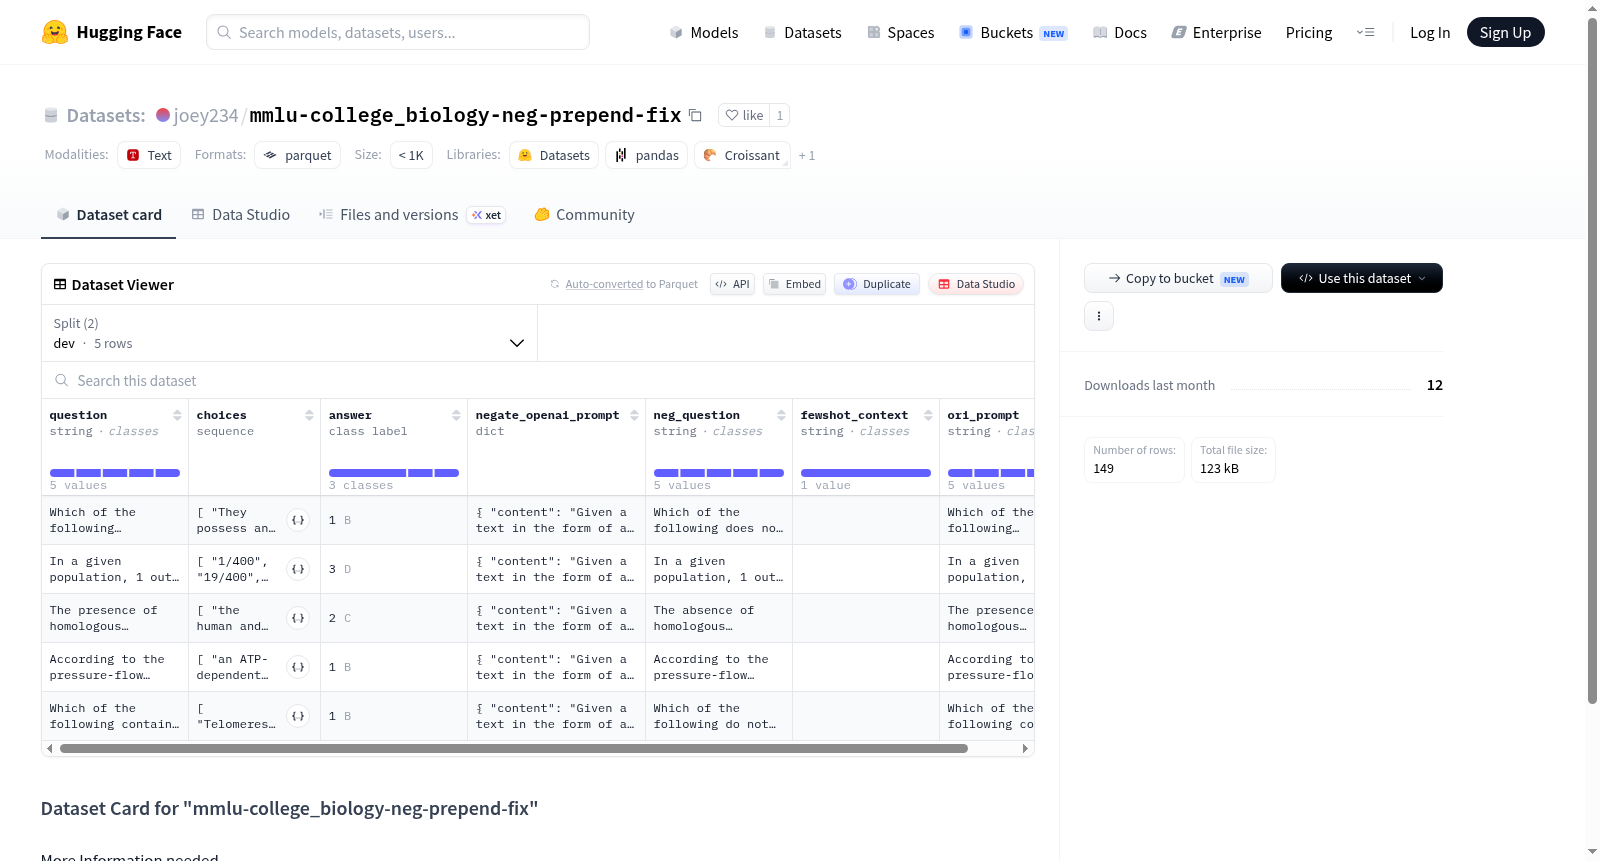
Task: Go to the Community tab
Action: [584, 215]
